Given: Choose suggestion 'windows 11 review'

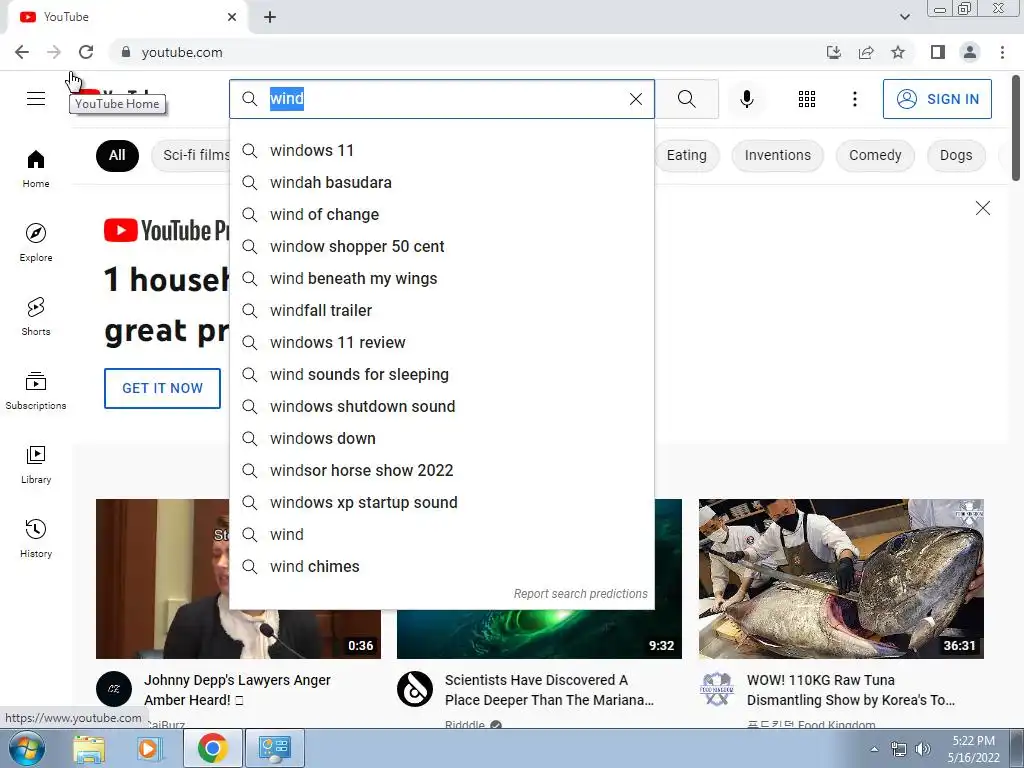Looking at the screenshot, I should [441, 342].
